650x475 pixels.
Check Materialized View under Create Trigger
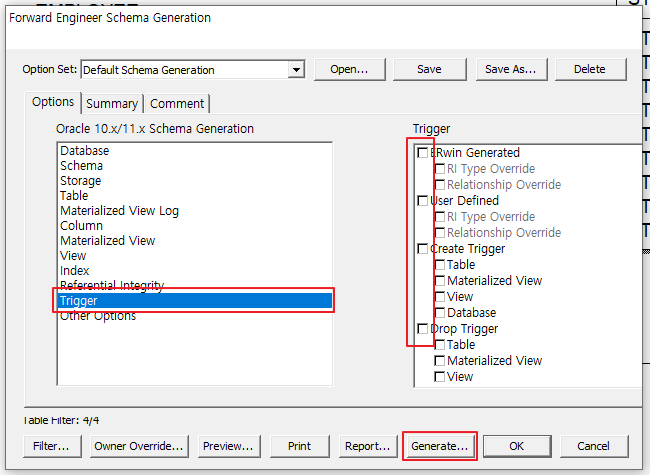coord(439,281)
